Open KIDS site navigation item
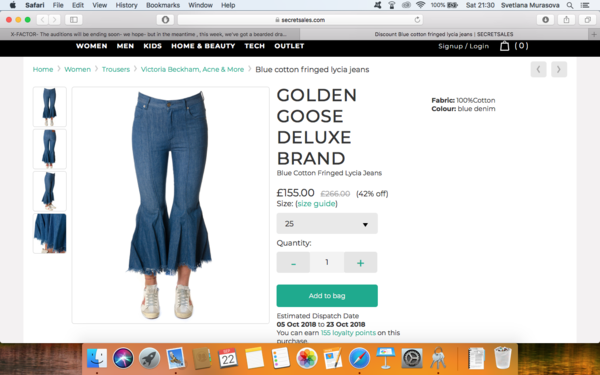The height and width of the screenshot is (375, 600). click(152, 46)
